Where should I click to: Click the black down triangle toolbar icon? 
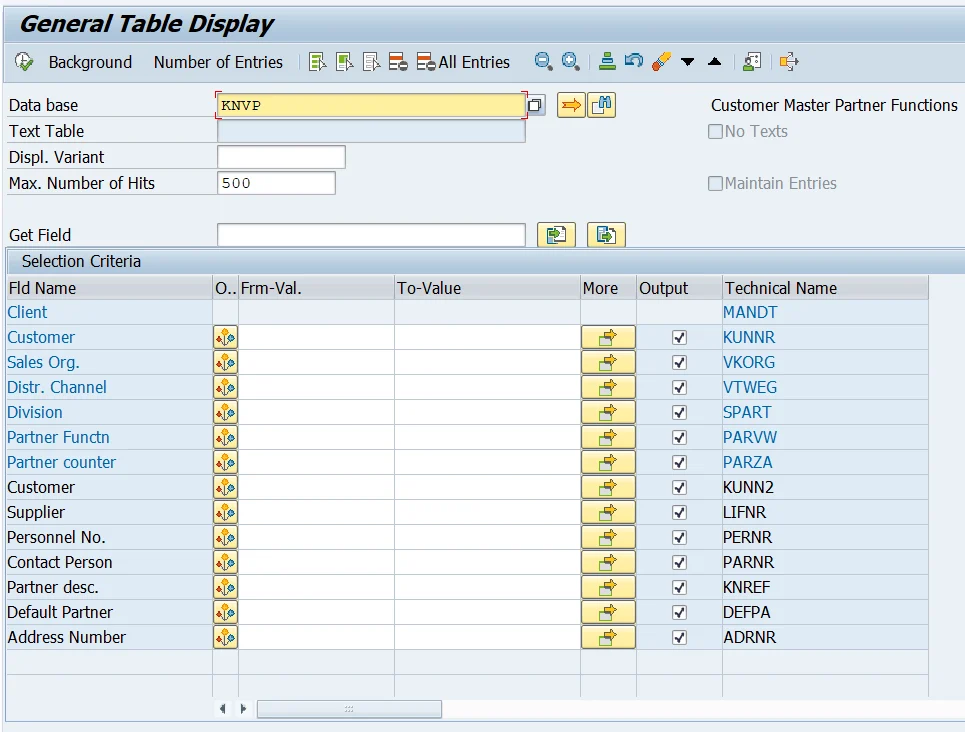point(687,62)
